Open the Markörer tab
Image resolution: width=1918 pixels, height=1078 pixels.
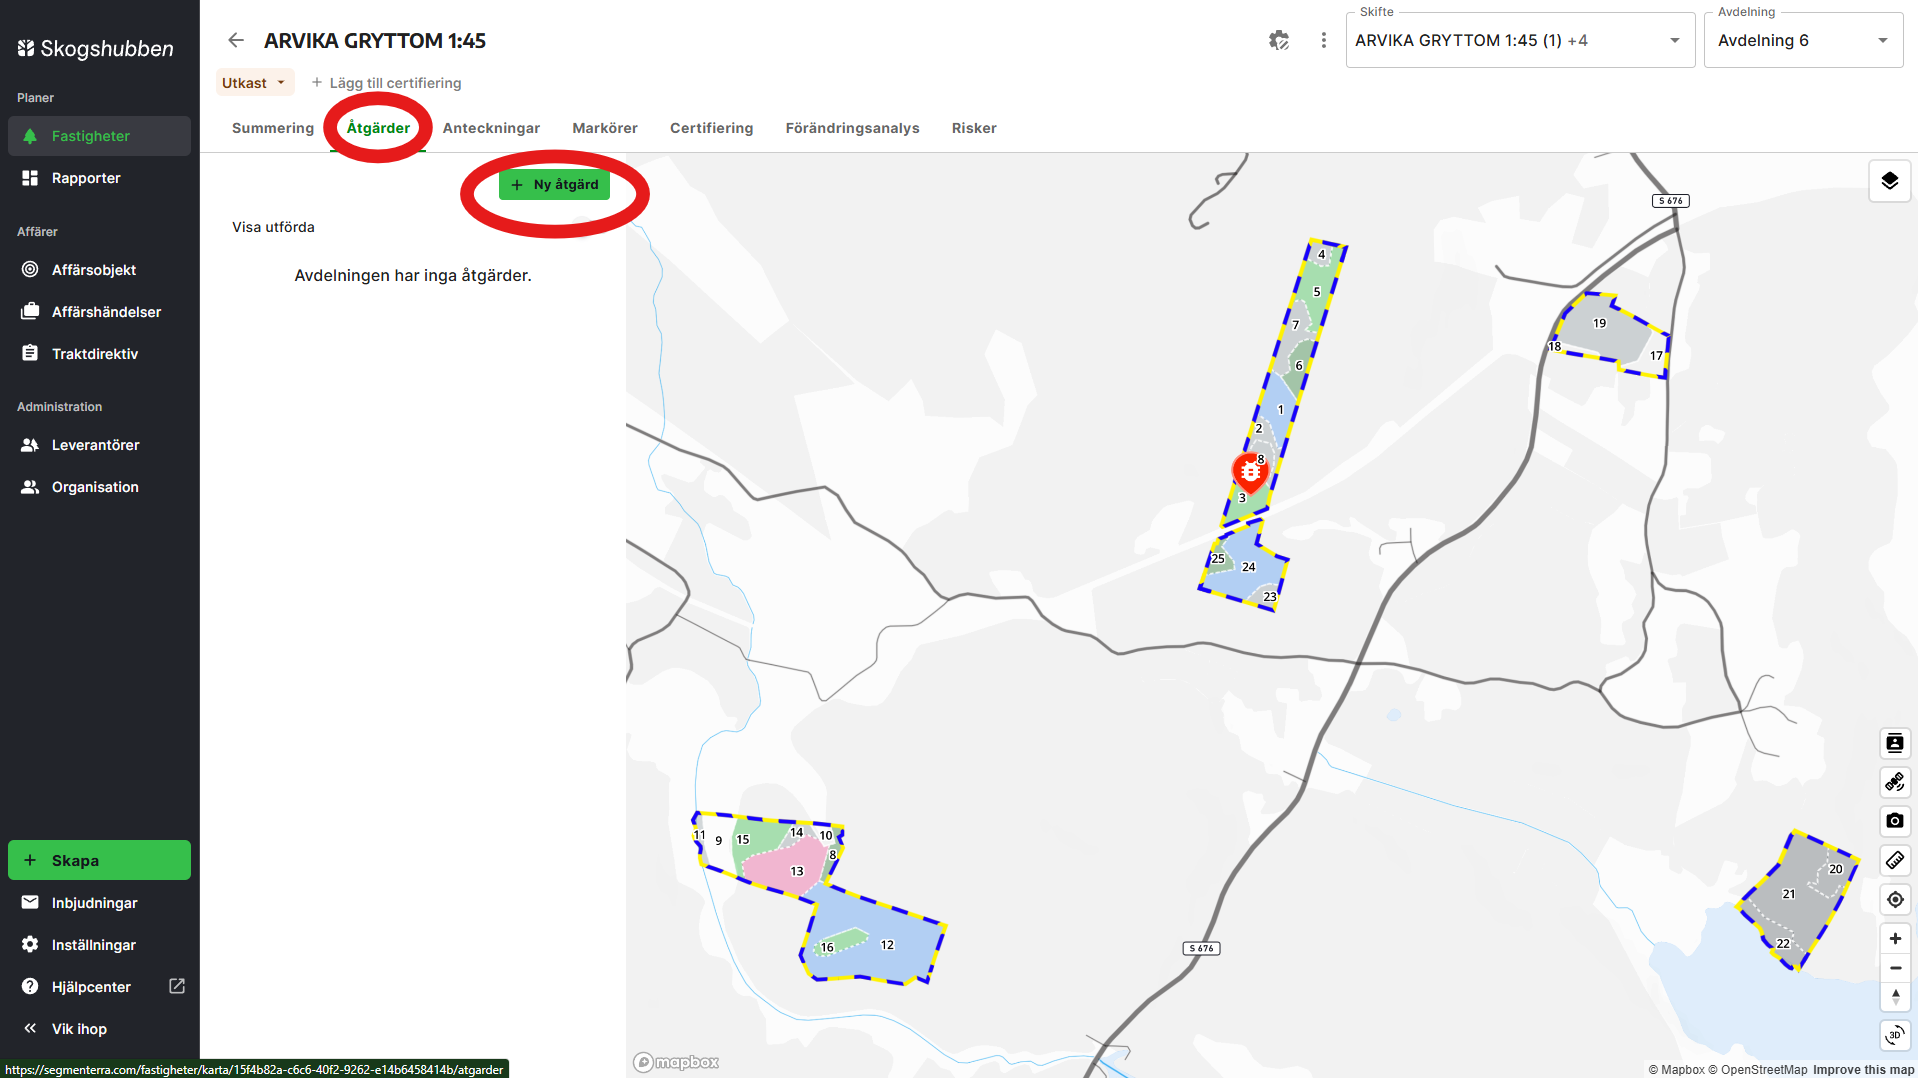pyautogui.click(x=605, y=128)
